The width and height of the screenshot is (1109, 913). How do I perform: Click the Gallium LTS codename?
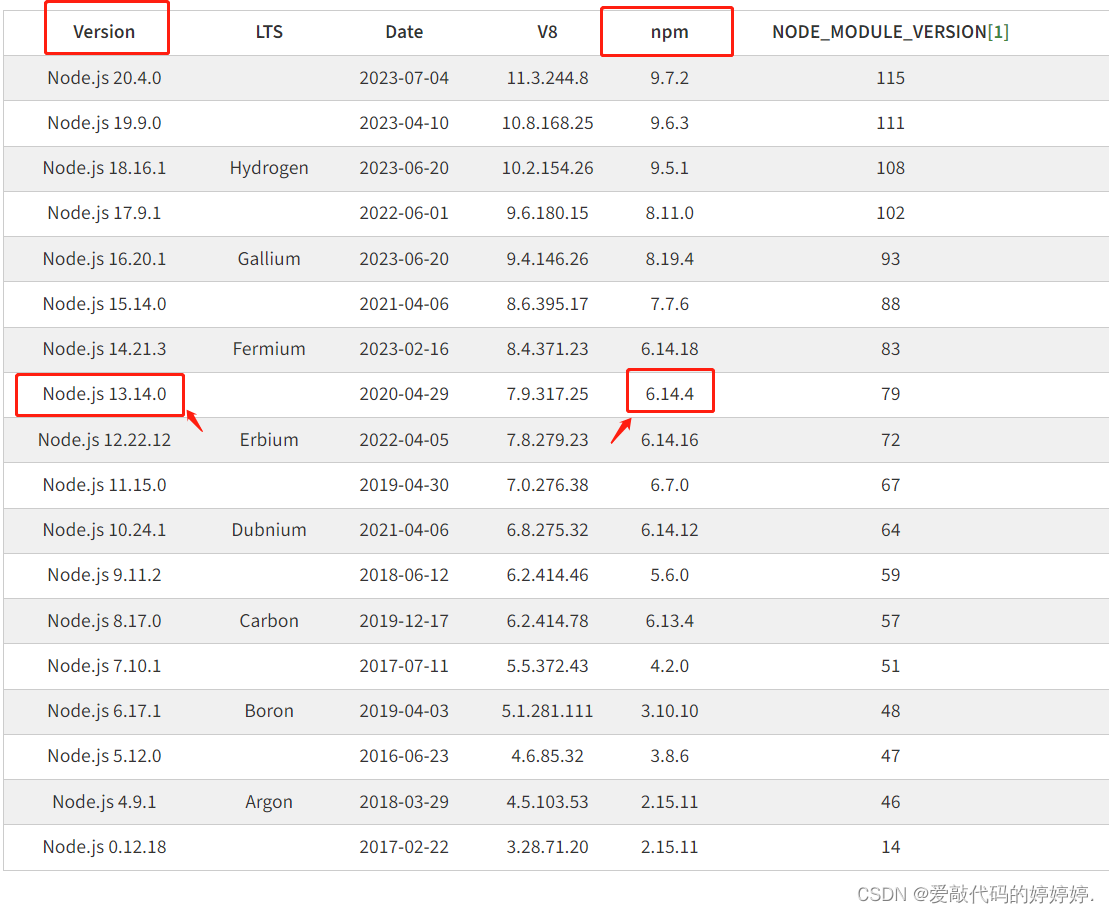[269, 259]
